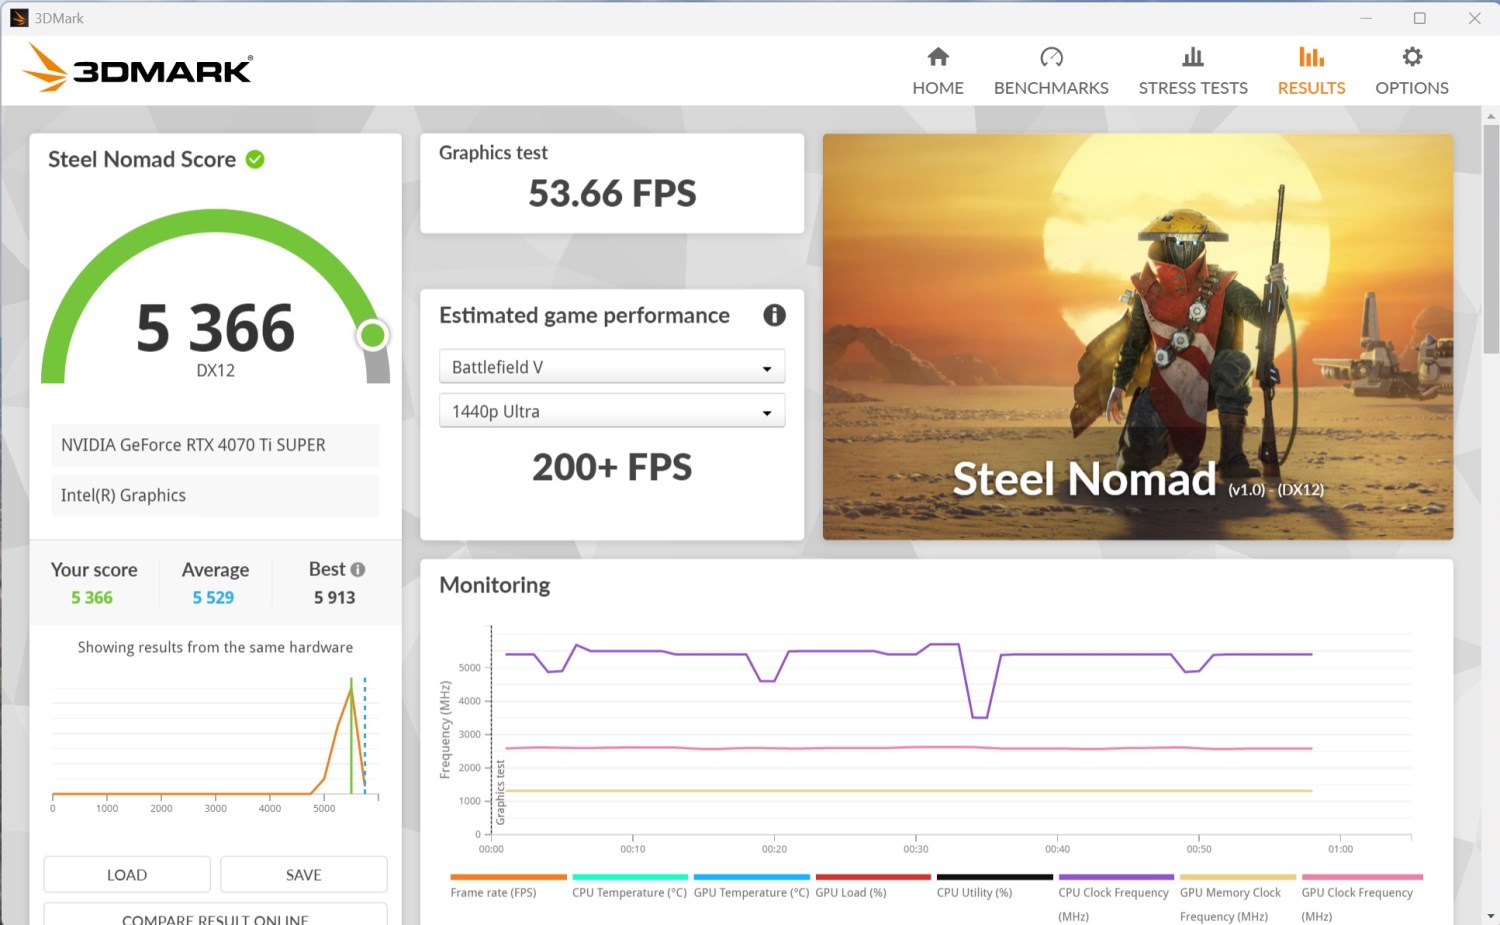Viewport: 1500px width, 925px height.
Task: Click the green validation checkmark icon
Action: [x=255, y=159]
